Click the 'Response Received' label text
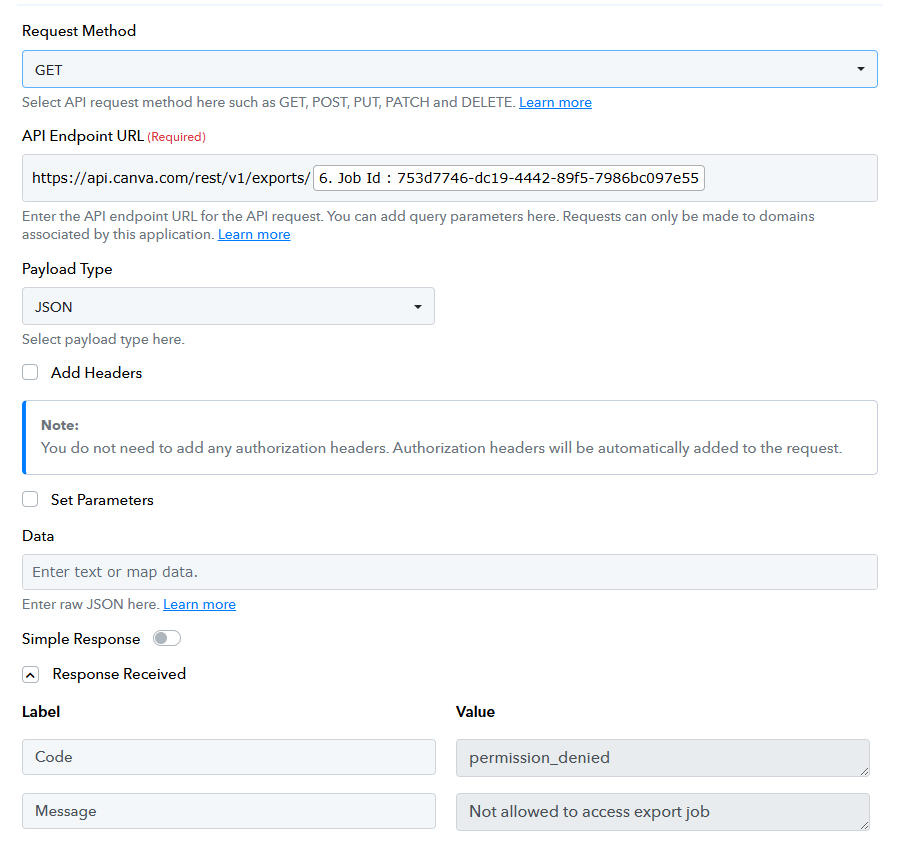 click(x=119, y=674)
